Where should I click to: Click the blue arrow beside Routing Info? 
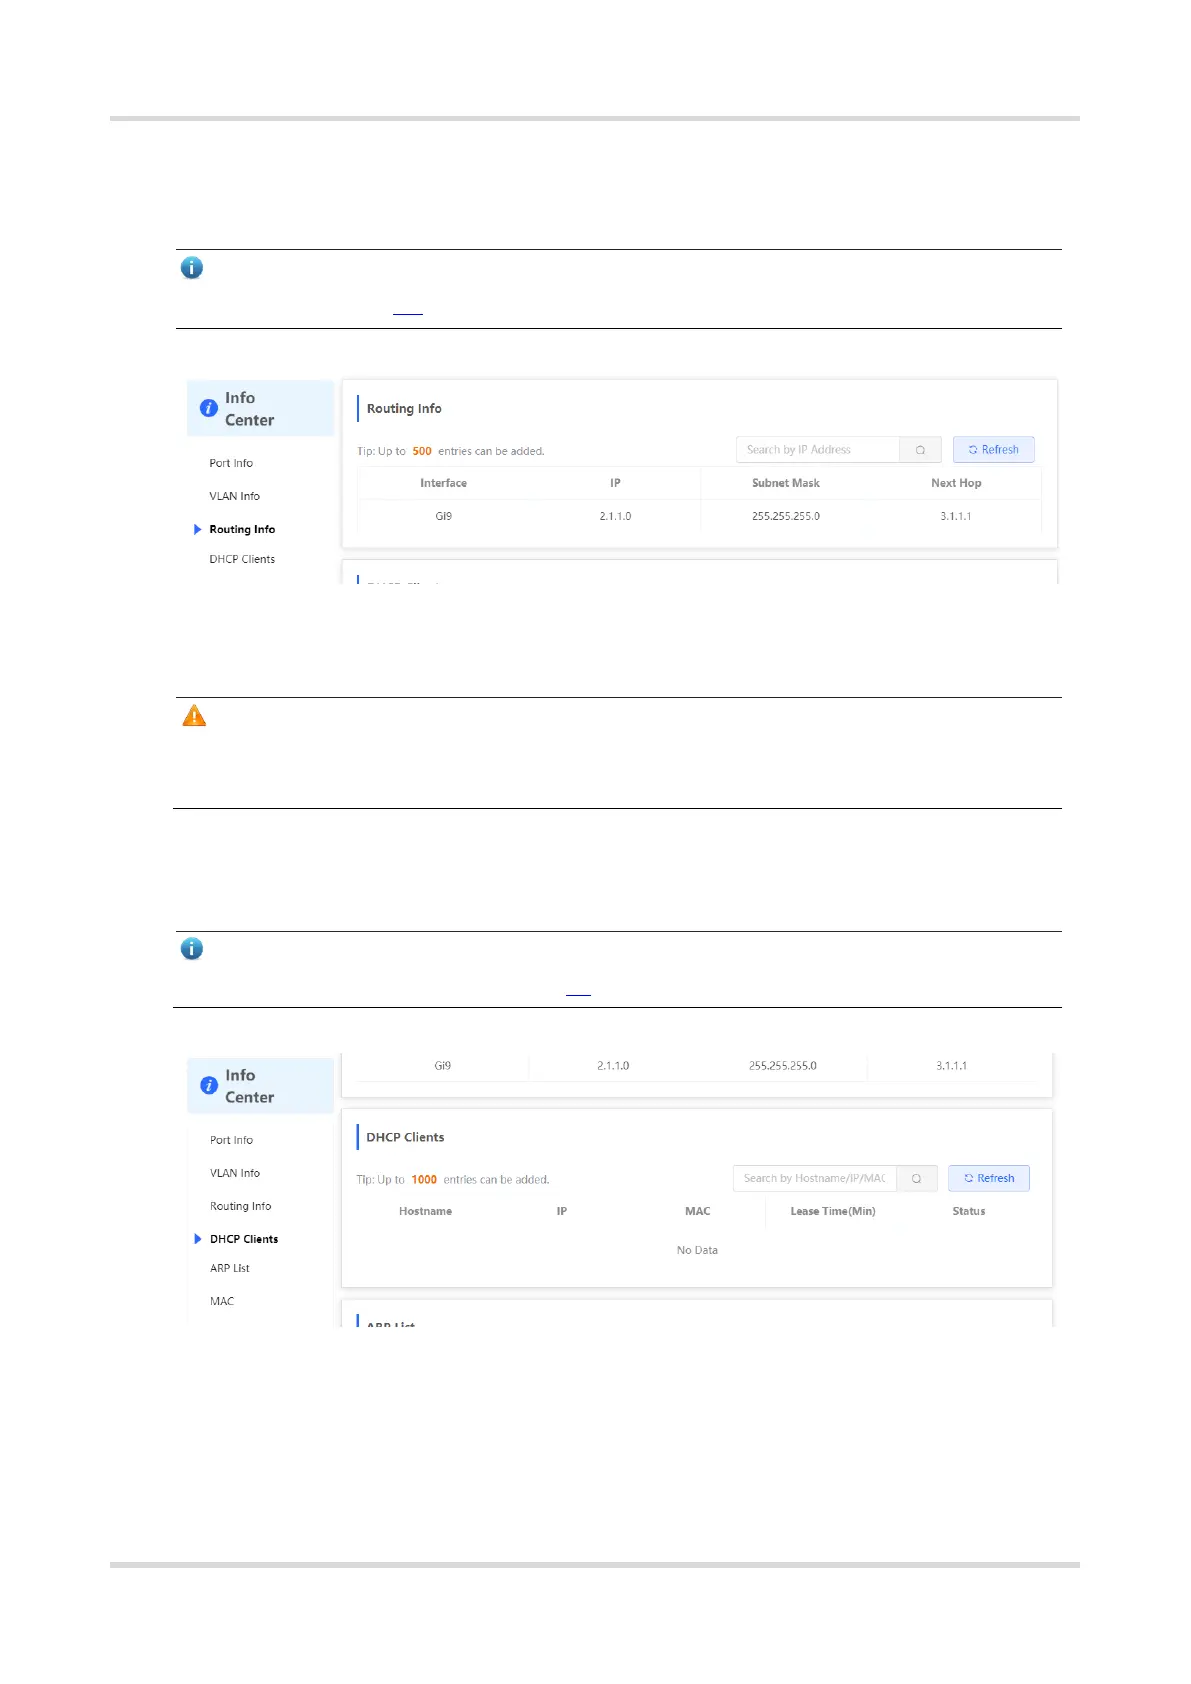(197, 529)
